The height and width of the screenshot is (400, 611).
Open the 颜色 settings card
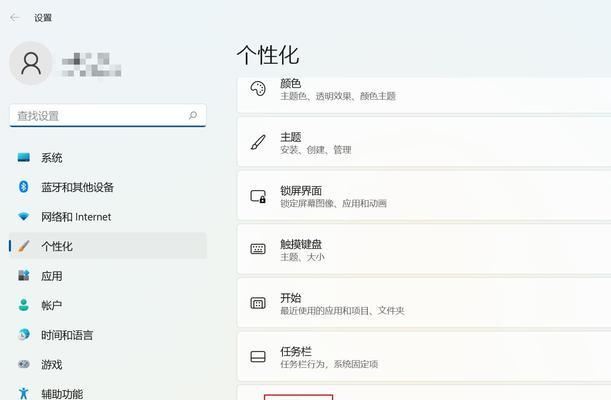pos(424,95)
